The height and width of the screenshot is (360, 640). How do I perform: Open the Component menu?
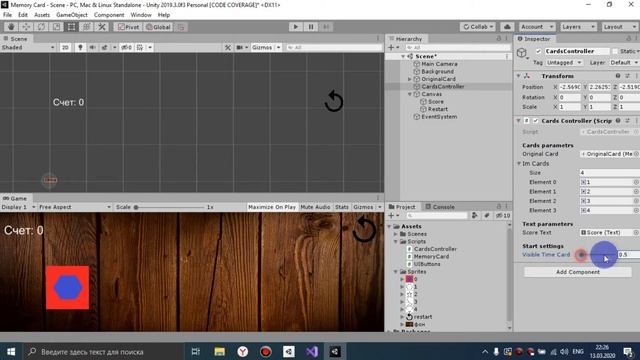pyautogui.click(x=109, y=15)
